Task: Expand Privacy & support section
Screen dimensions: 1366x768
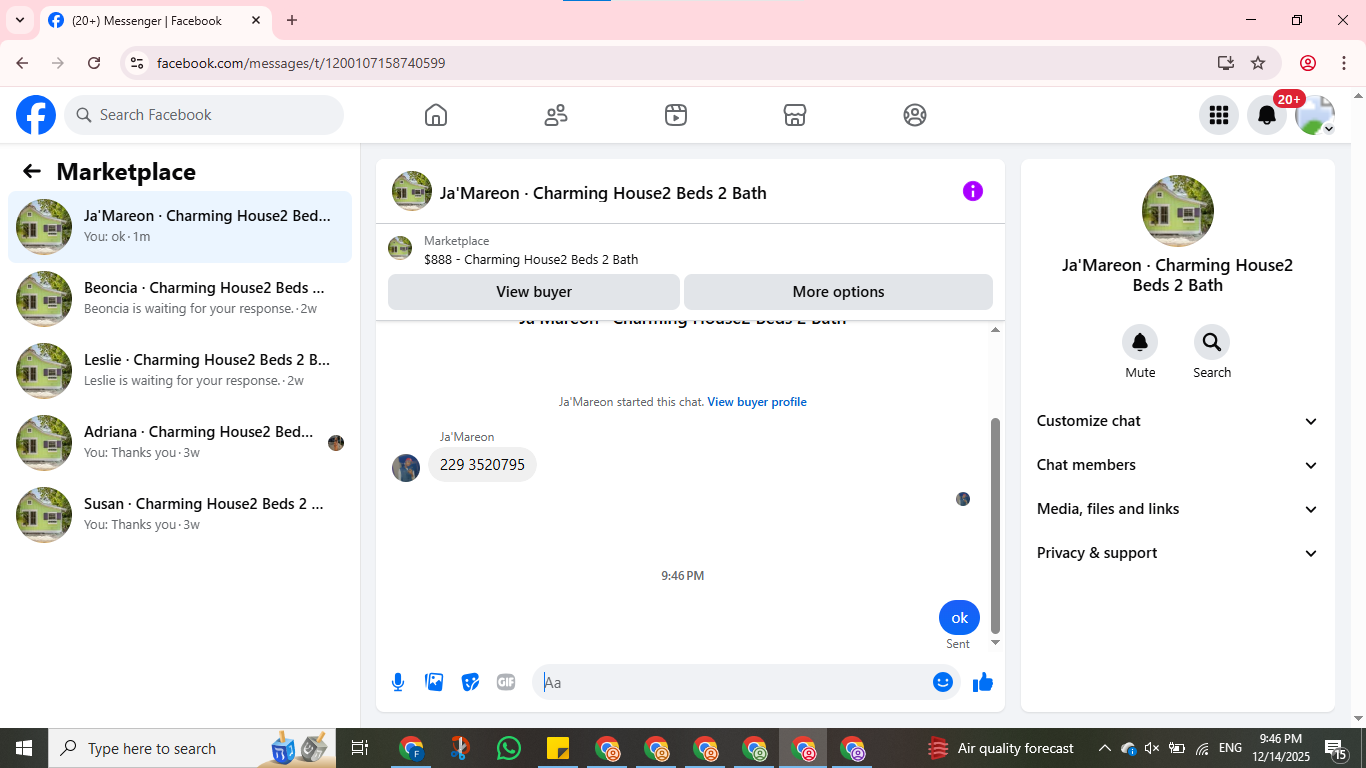Action: (1177, 553)
